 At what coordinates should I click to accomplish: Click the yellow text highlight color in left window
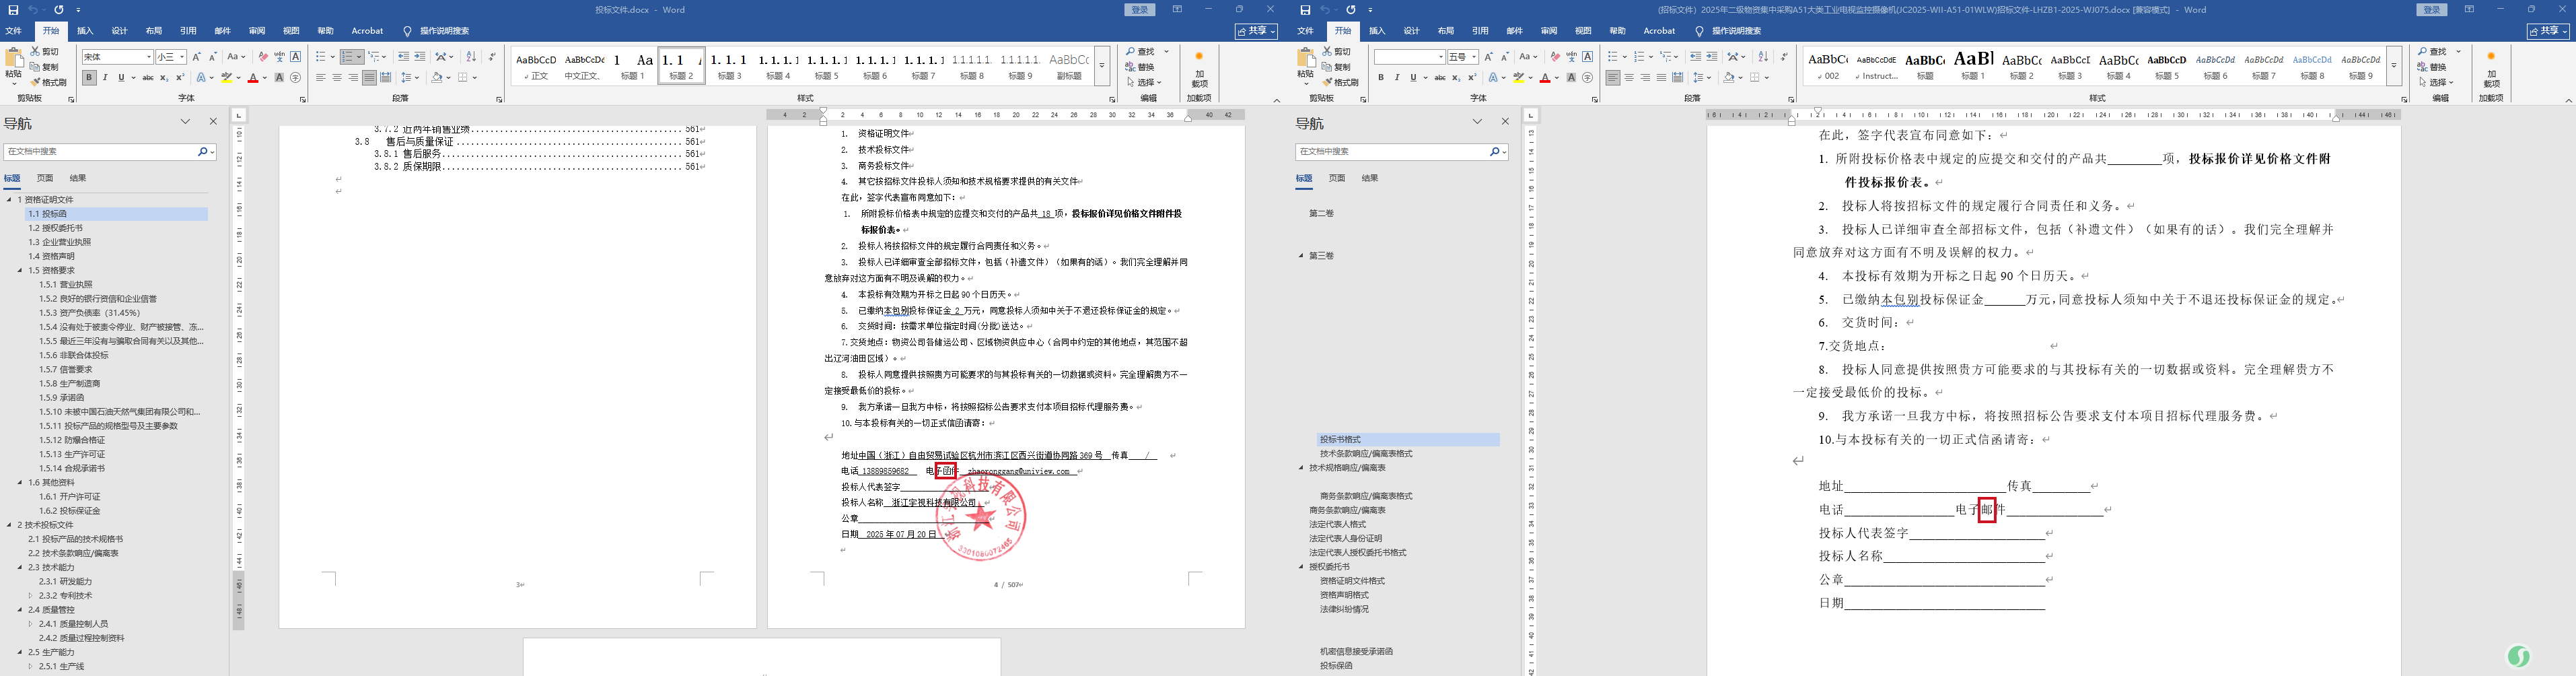[226, 77]
